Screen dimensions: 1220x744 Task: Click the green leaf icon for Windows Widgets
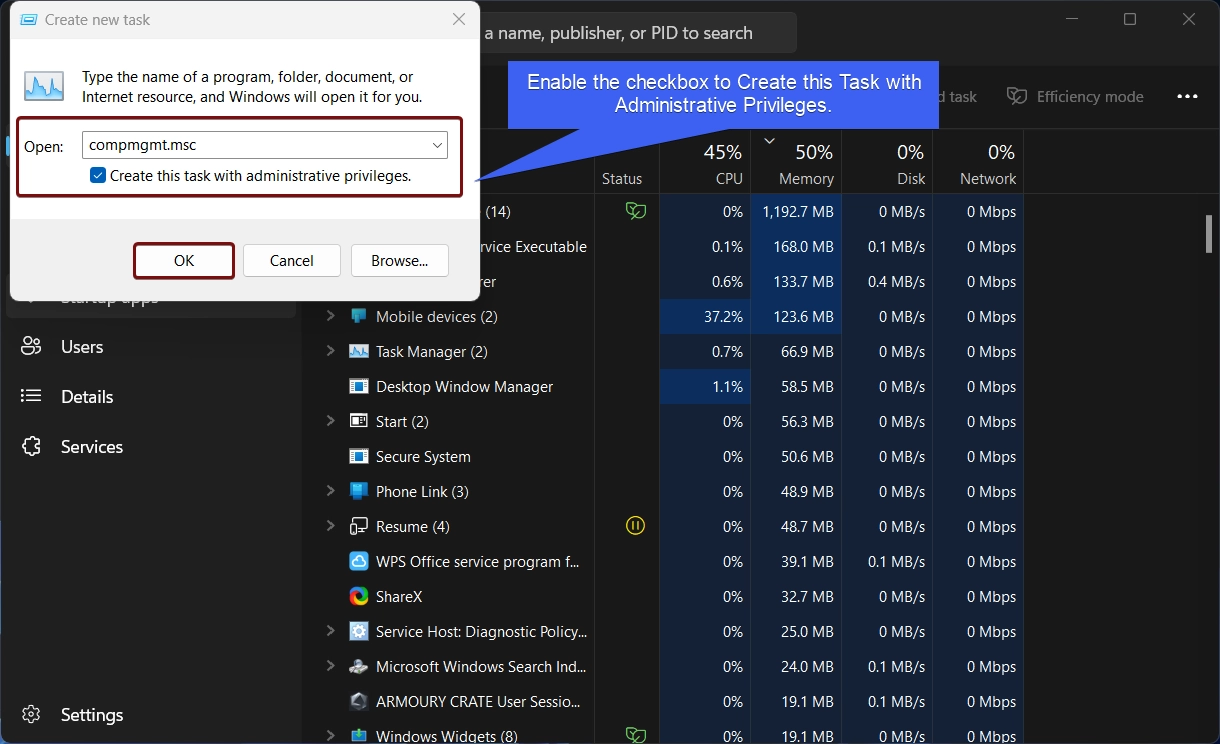[635, 736]
